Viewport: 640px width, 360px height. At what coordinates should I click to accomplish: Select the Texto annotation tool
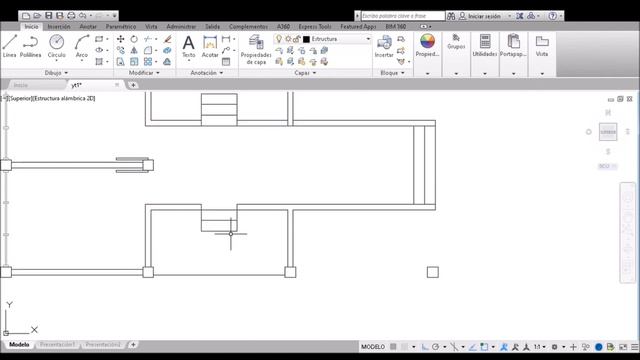pyautogui.click(x=188, y=46)
